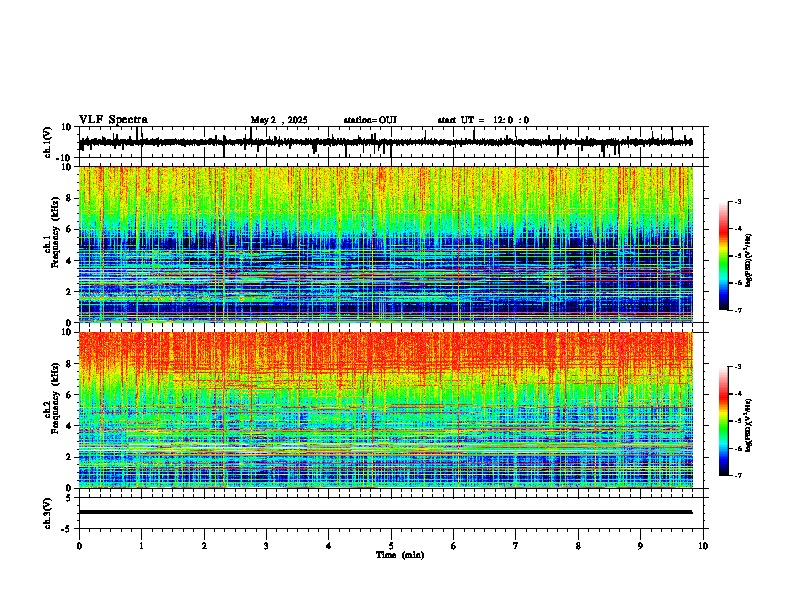Click the ch.1 spectrogram color scale bar
The image size is (792, 612).
point(723,256)
